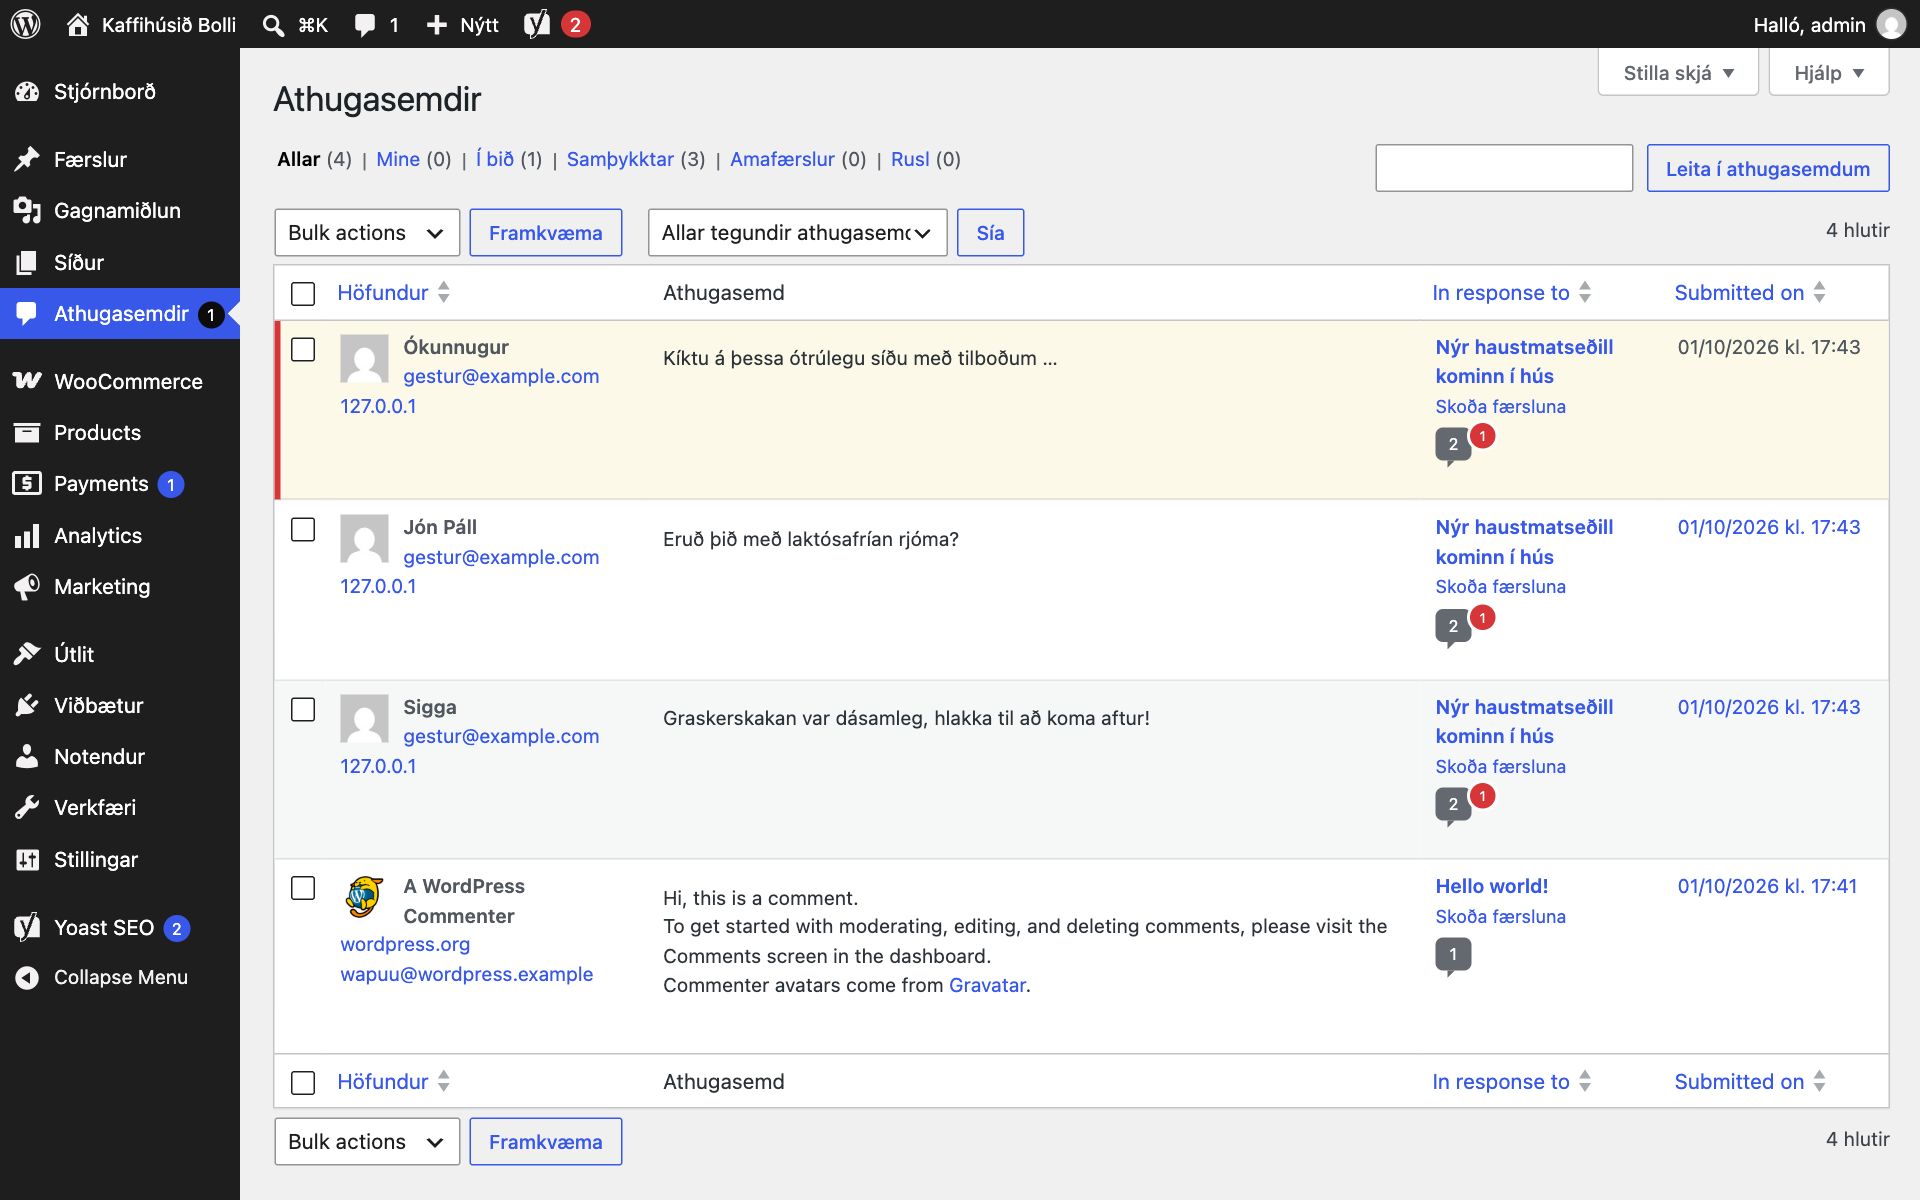Click the admin user avatar

[x=1890, y=24]
